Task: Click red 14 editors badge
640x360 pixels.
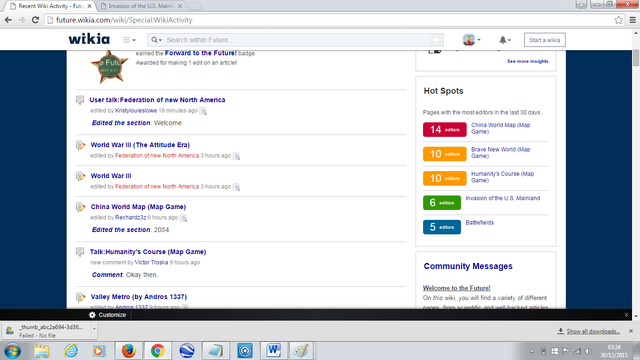Action: pos(444,129)
